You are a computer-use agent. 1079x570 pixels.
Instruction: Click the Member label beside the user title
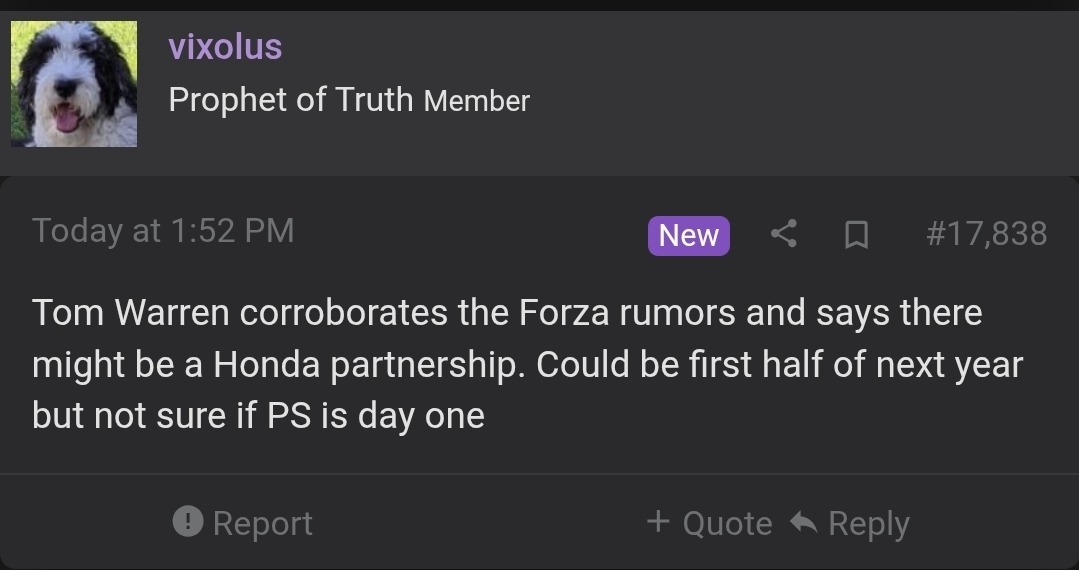point(477,102)
